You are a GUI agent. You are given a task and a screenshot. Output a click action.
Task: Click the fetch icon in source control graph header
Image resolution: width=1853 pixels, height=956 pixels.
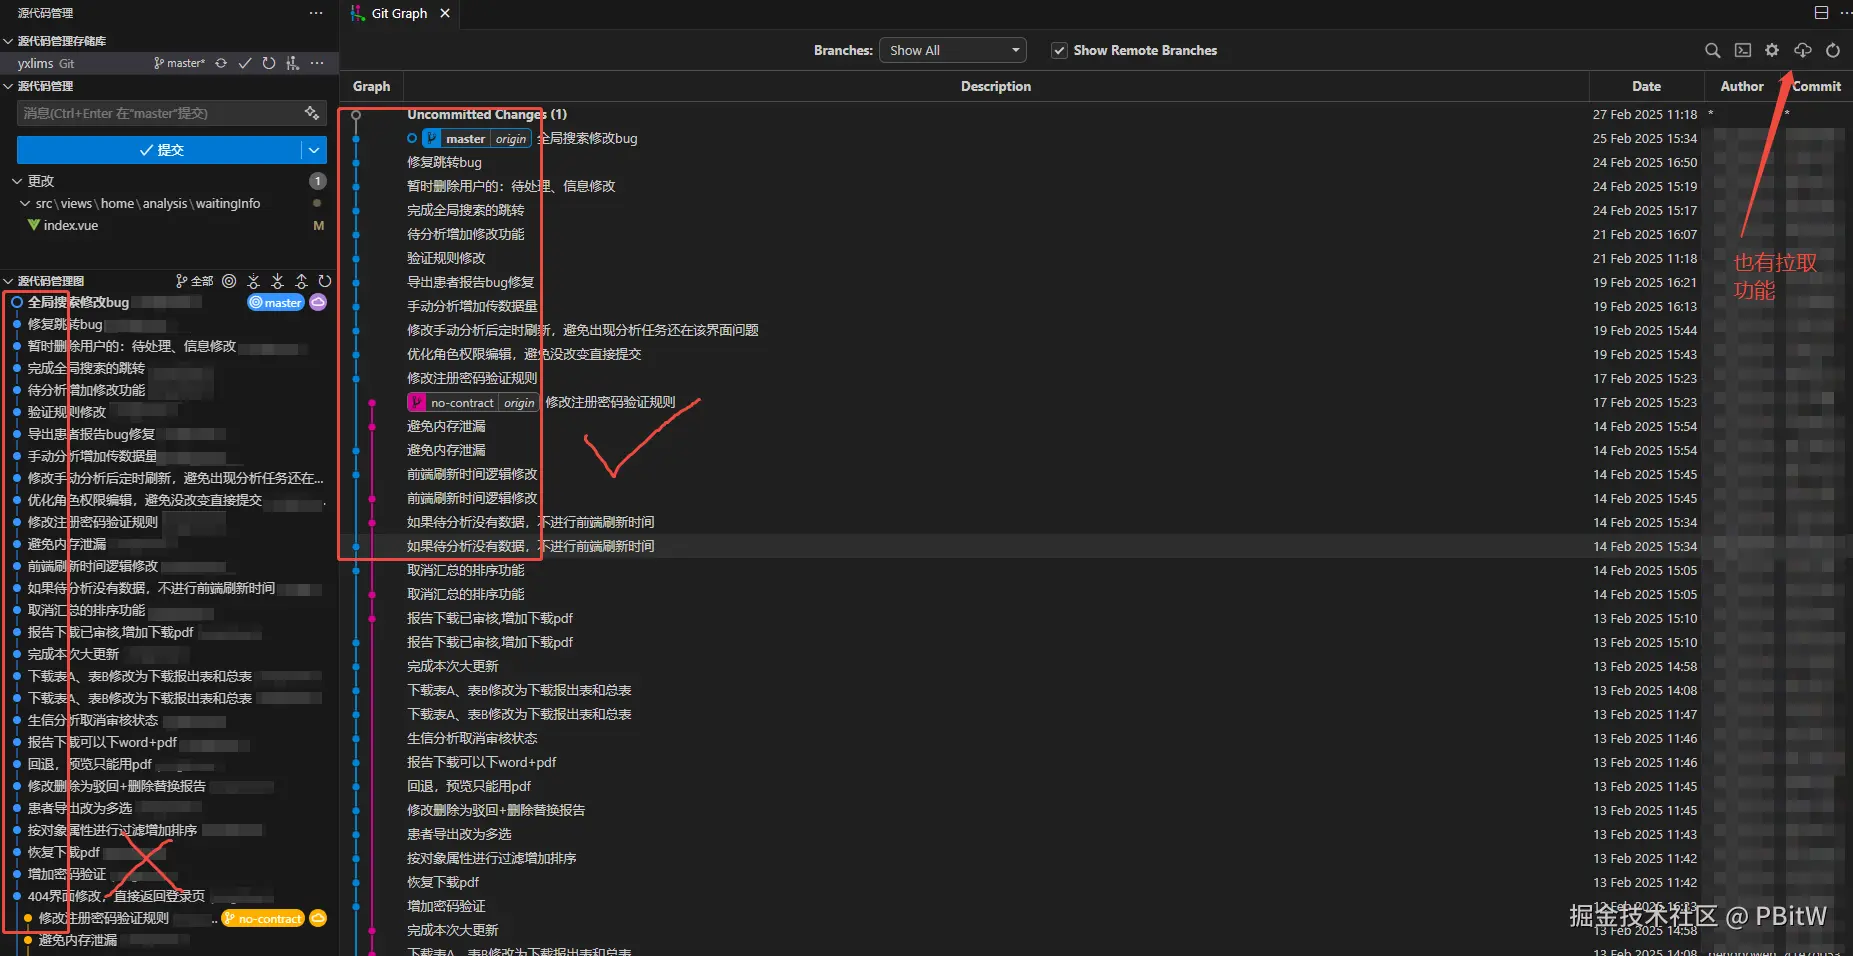coord(253,281)
